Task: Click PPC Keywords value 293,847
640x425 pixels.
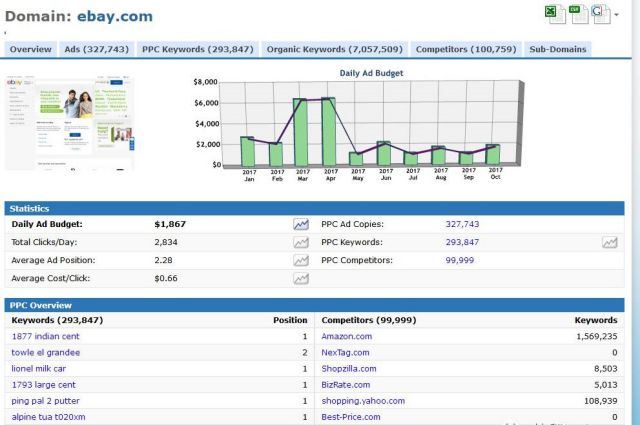Action: (x=462, y=242)
